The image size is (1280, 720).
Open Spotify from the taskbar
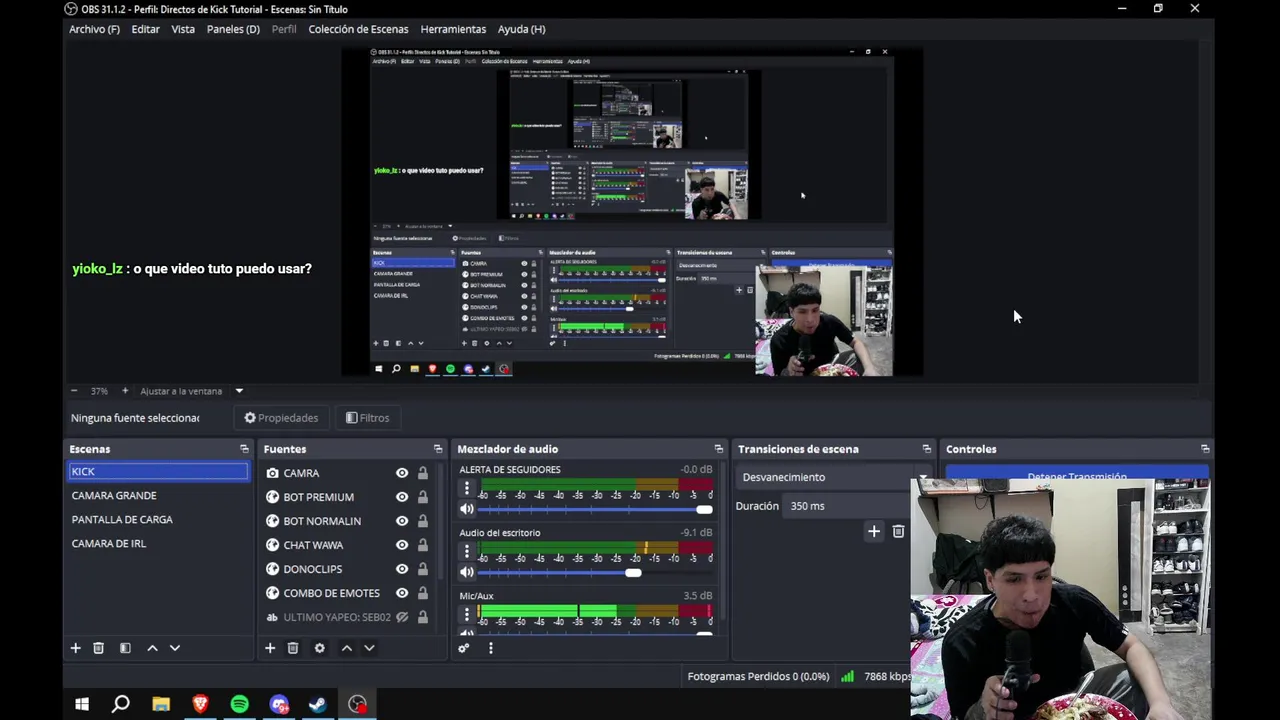pyautogui.click(x=239, y=704)
